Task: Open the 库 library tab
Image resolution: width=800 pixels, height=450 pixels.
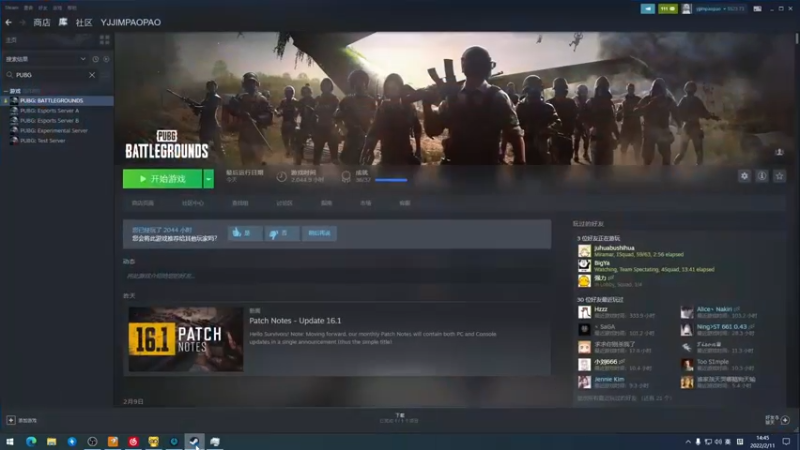Action: point(63,22)
